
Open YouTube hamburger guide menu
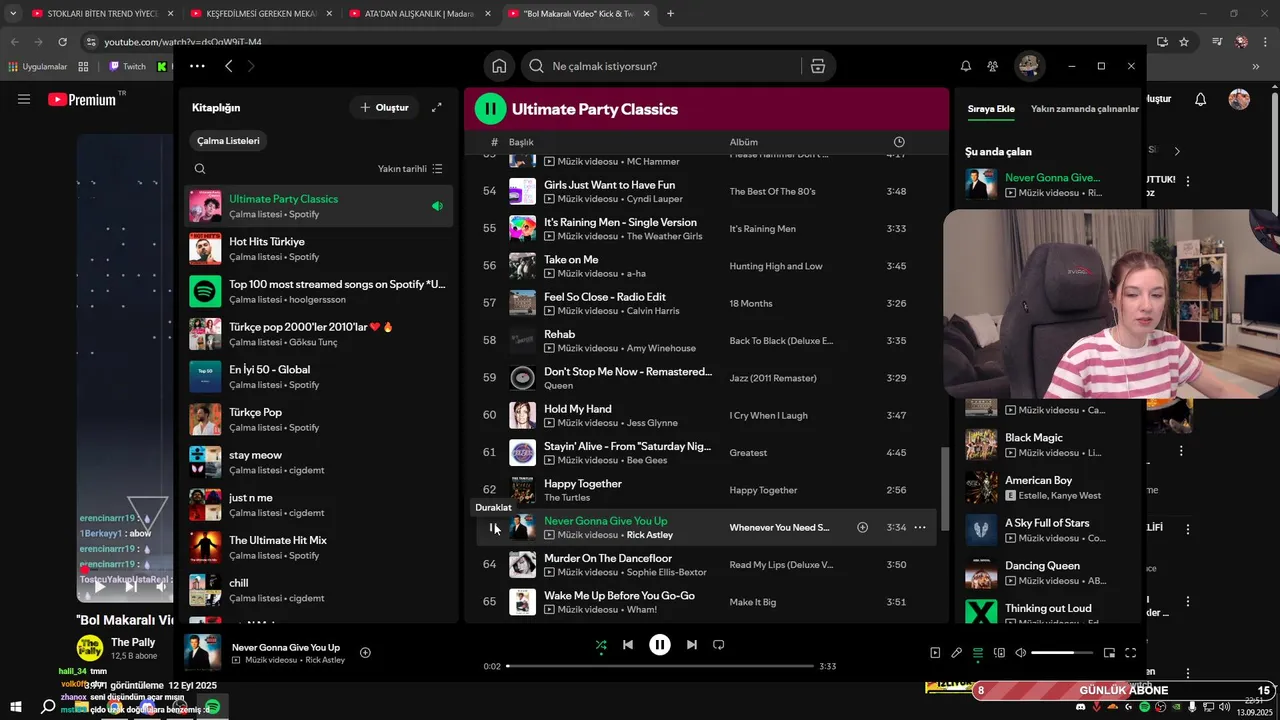[24, 99]
